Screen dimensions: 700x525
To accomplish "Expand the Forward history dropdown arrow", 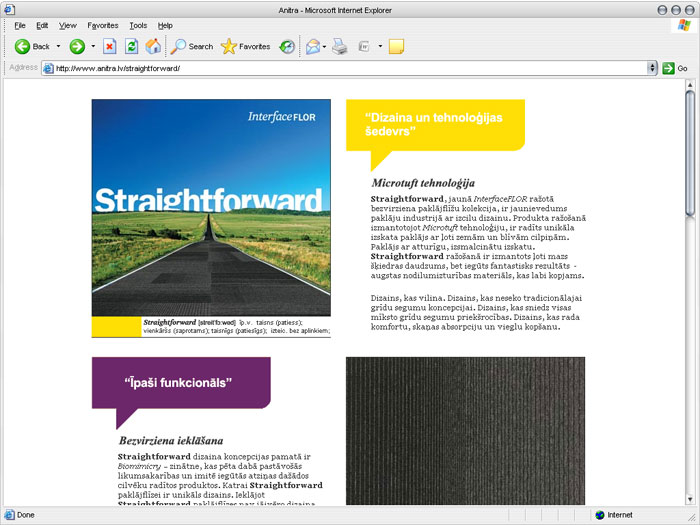I will (93, 46).
